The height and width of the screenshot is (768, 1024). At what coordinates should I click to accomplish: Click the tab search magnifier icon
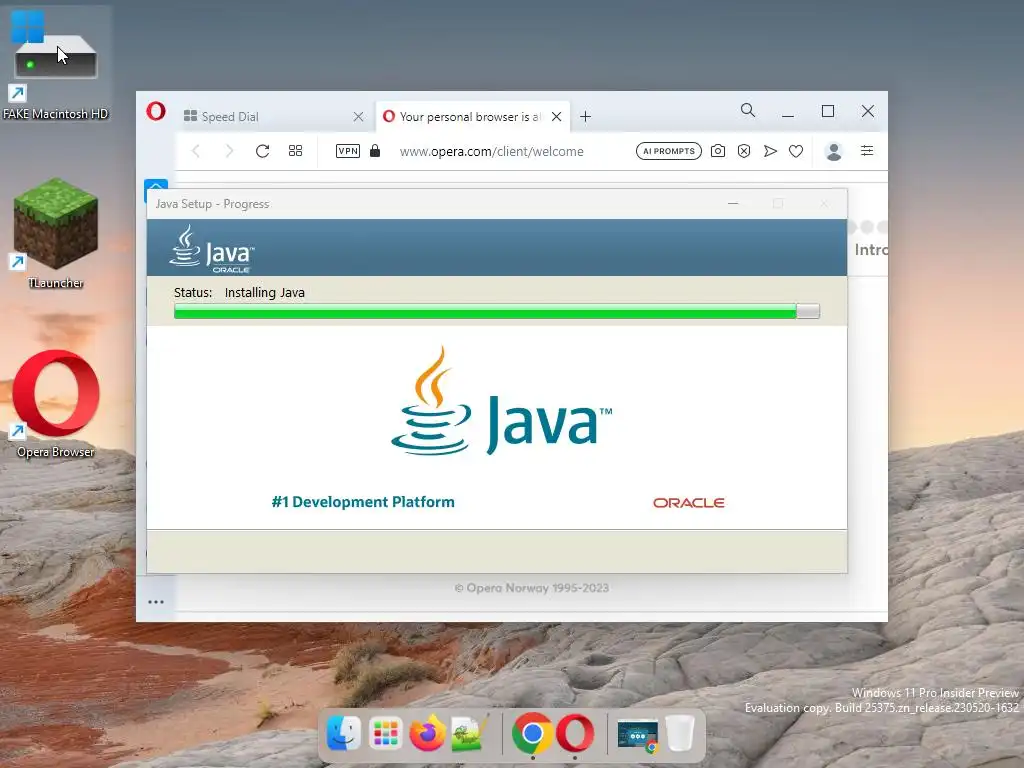click(x=748, y=110)
